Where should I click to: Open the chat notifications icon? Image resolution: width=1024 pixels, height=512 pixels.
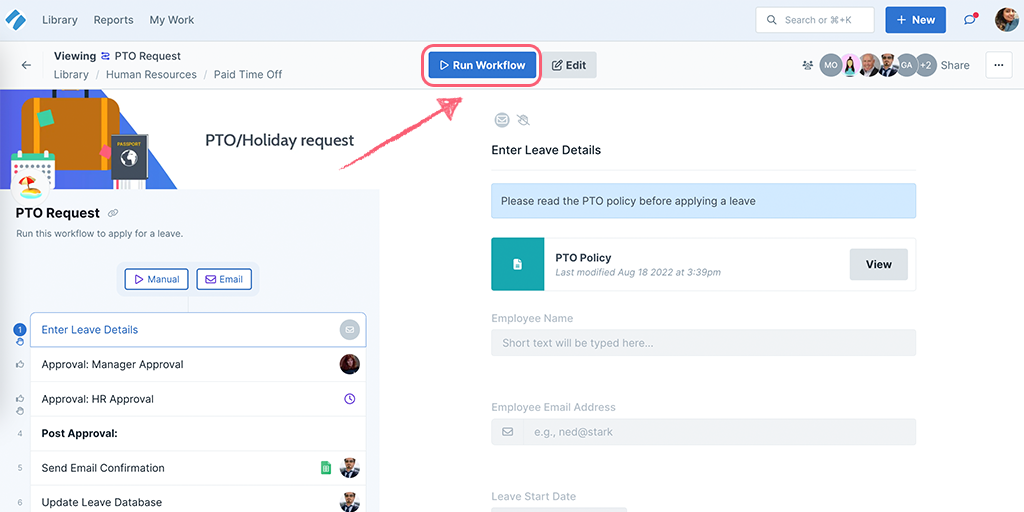point(970,20)
